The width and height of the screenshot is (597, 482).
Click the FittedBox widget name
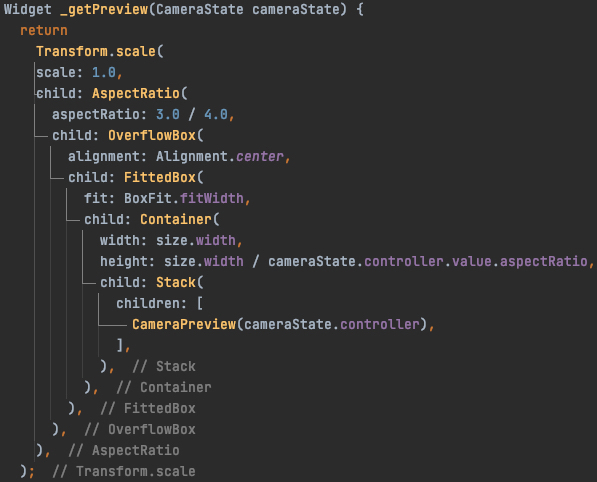click(x=160, y=177)
